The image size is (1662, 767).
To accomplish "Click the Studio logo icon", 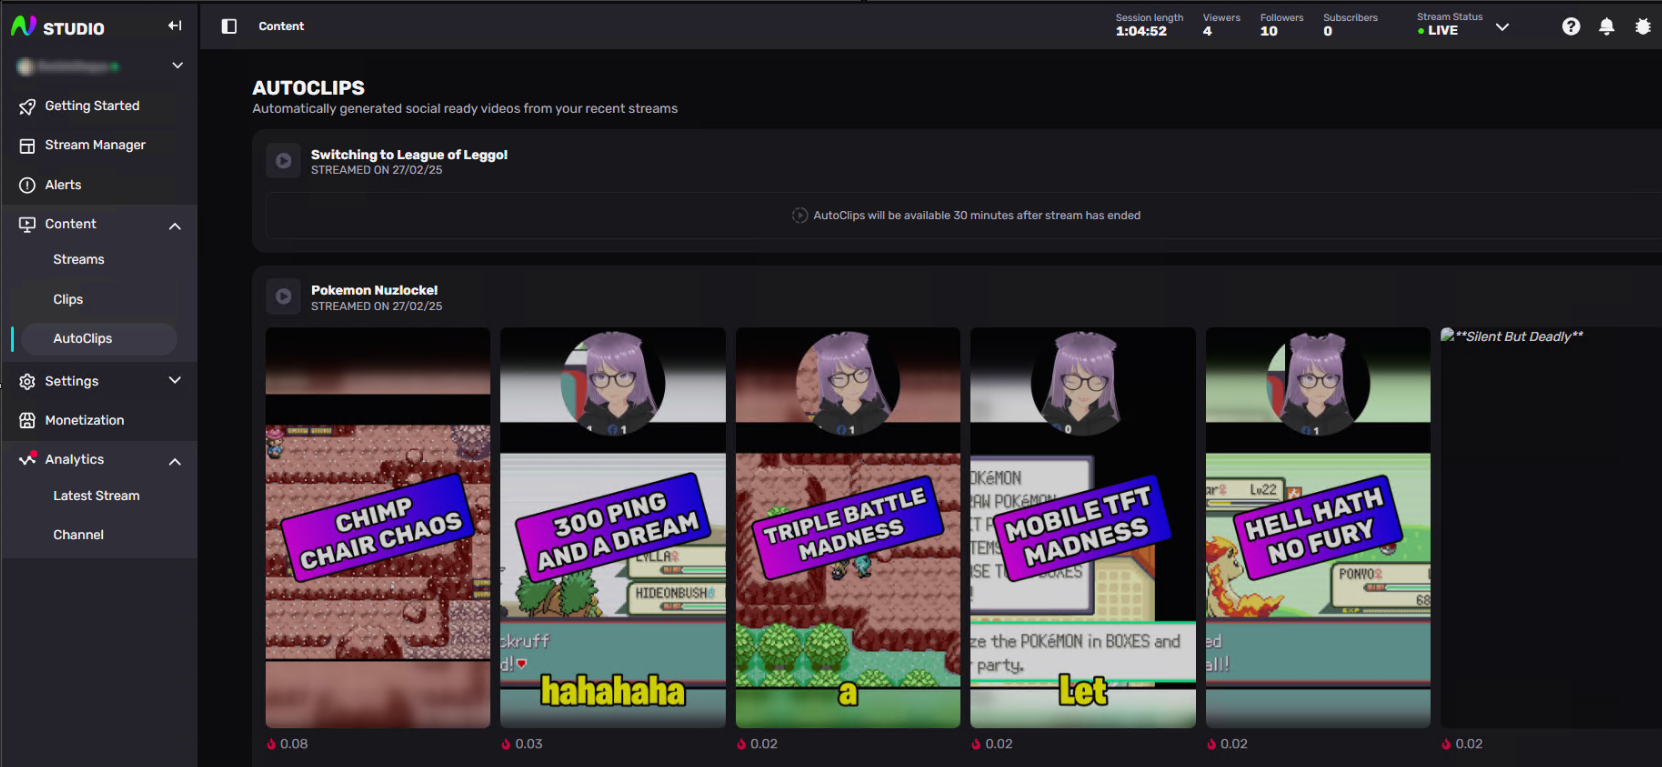I will [x=24, y=27].
